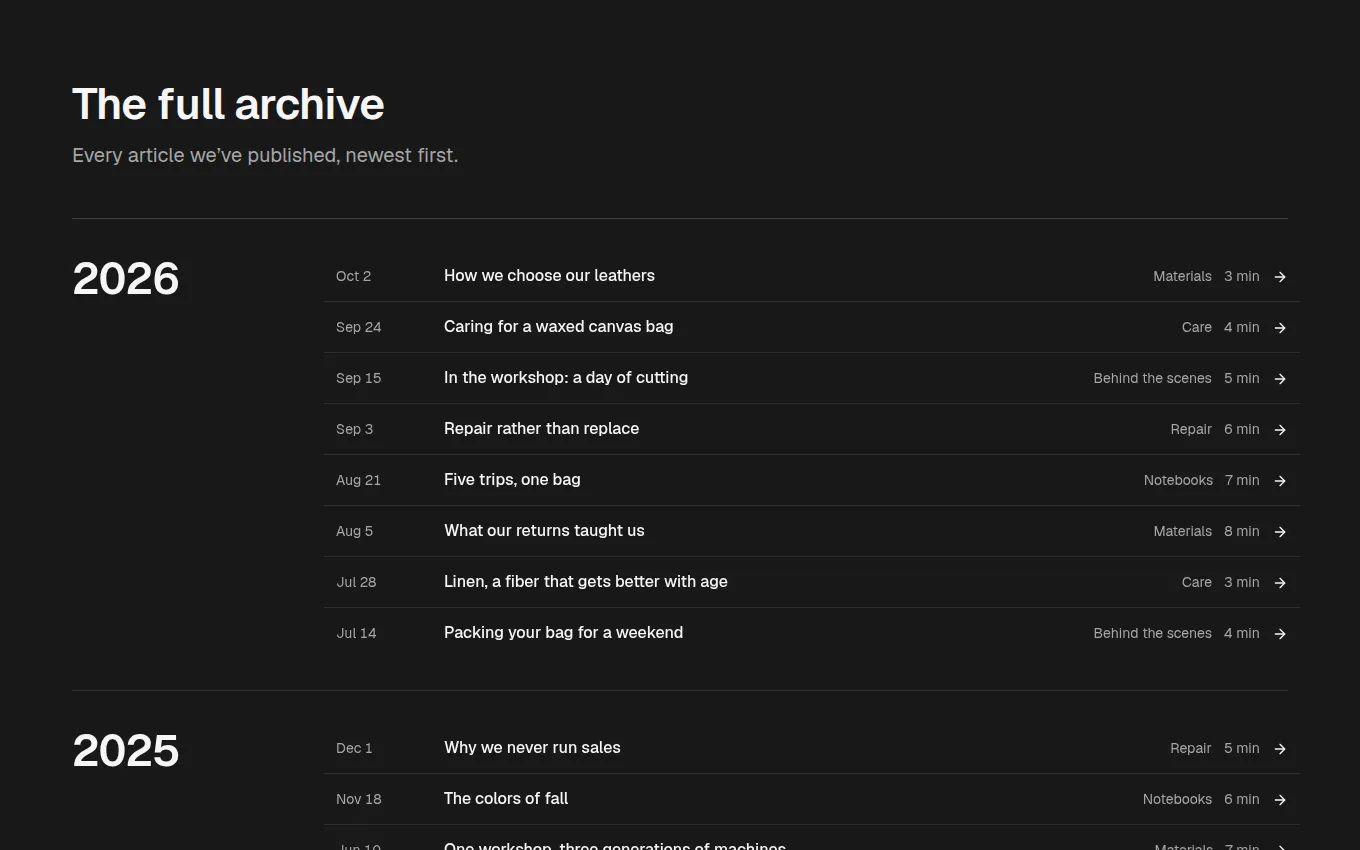Click Behind the scenes tag on Jul 14 row
Screen dimensions: 1360x850
(1153, 634)
